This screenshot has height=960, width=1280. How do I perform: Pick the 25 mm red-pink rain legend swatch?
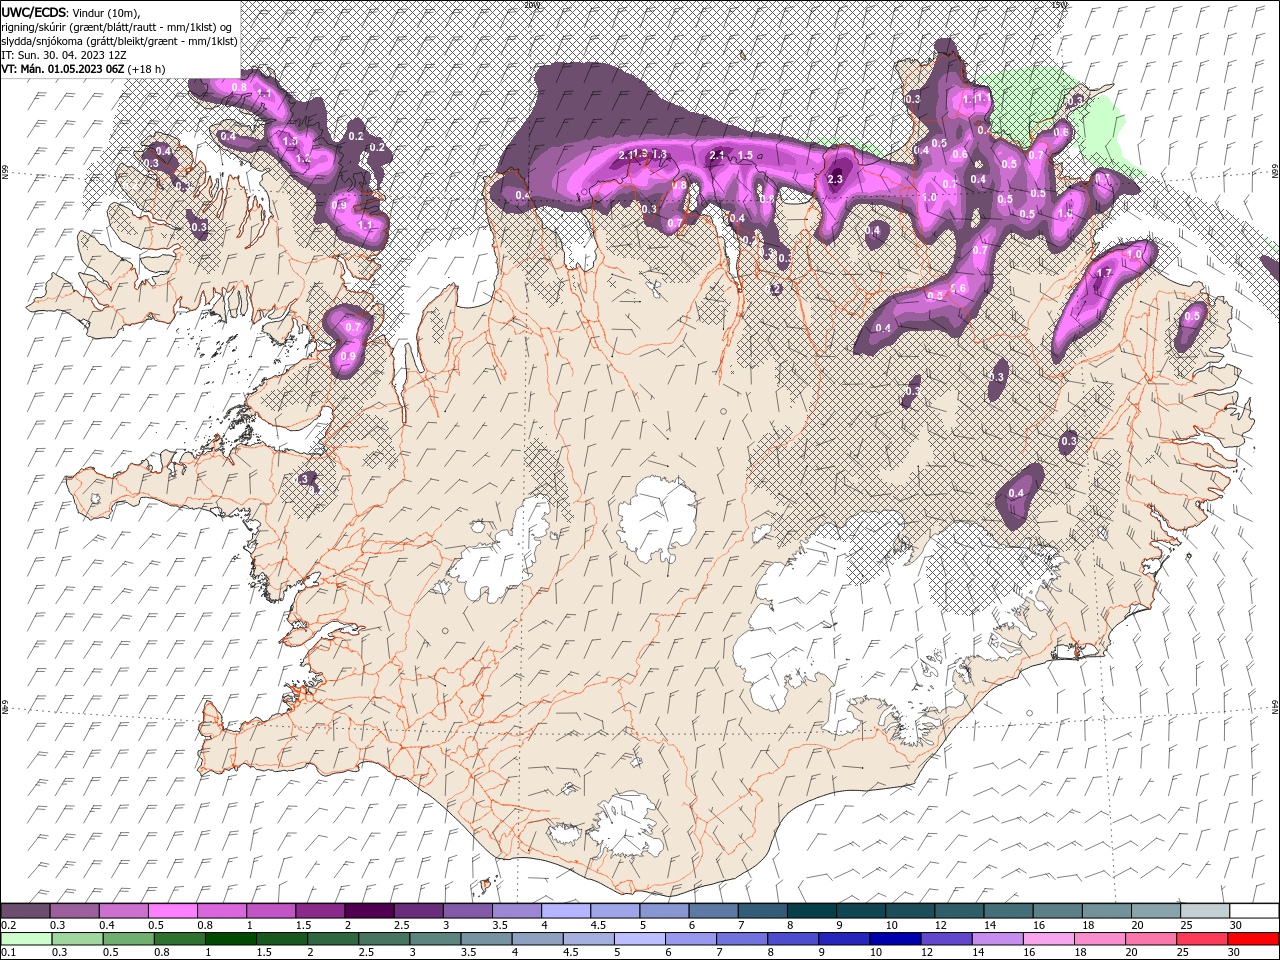(x=1201, y=939)
